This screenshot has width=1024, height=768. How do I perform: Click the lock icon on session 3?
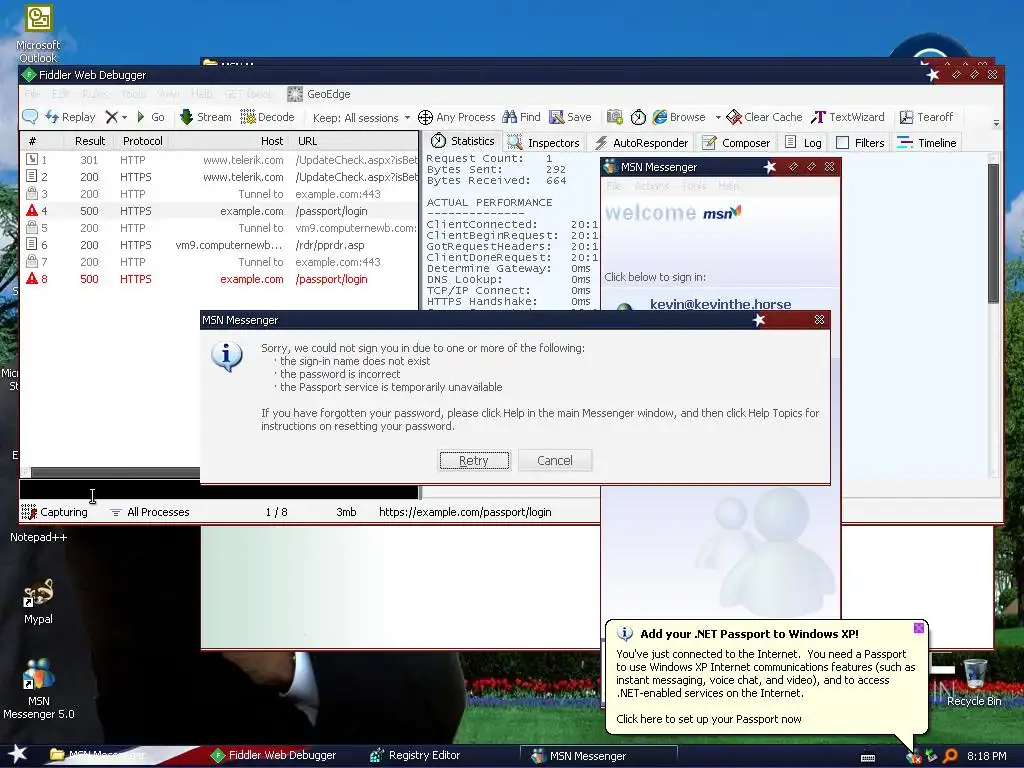coord(31,193)
